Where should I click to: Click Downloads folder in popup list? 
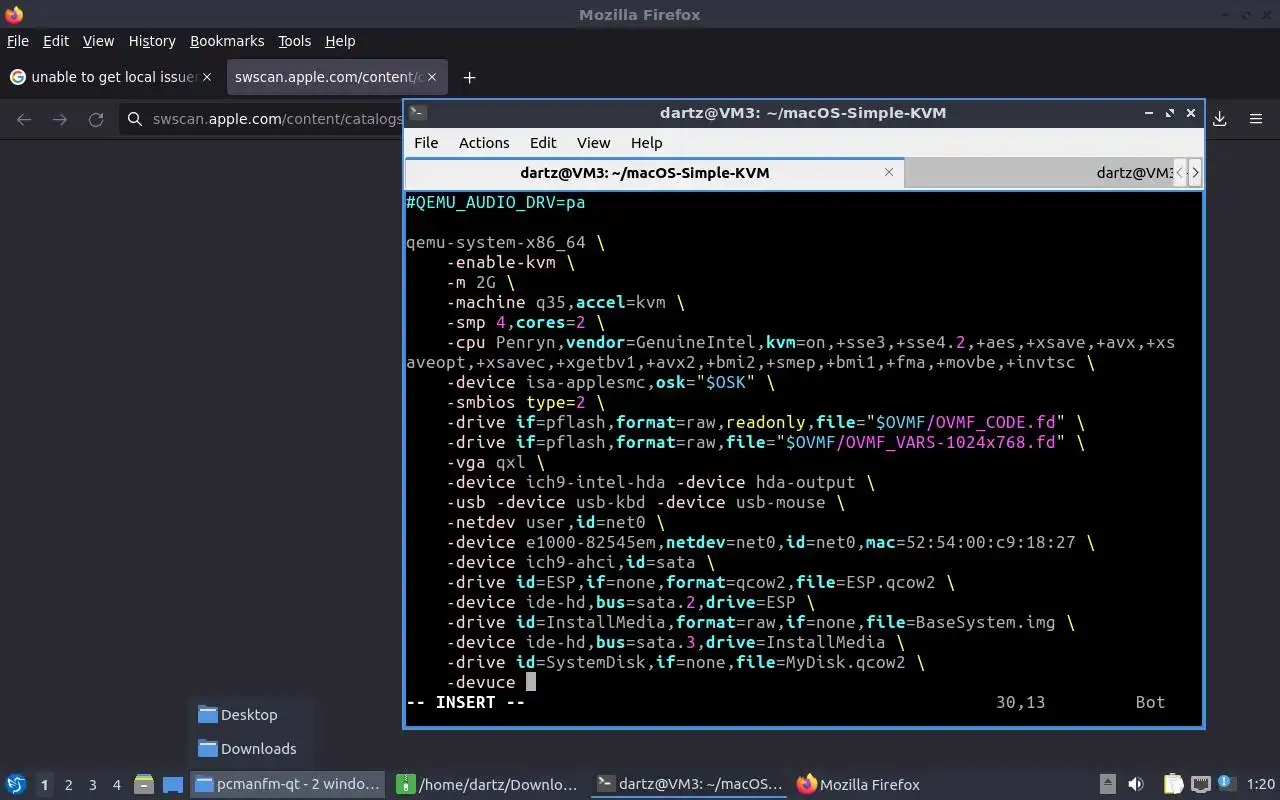click(247, 749)
